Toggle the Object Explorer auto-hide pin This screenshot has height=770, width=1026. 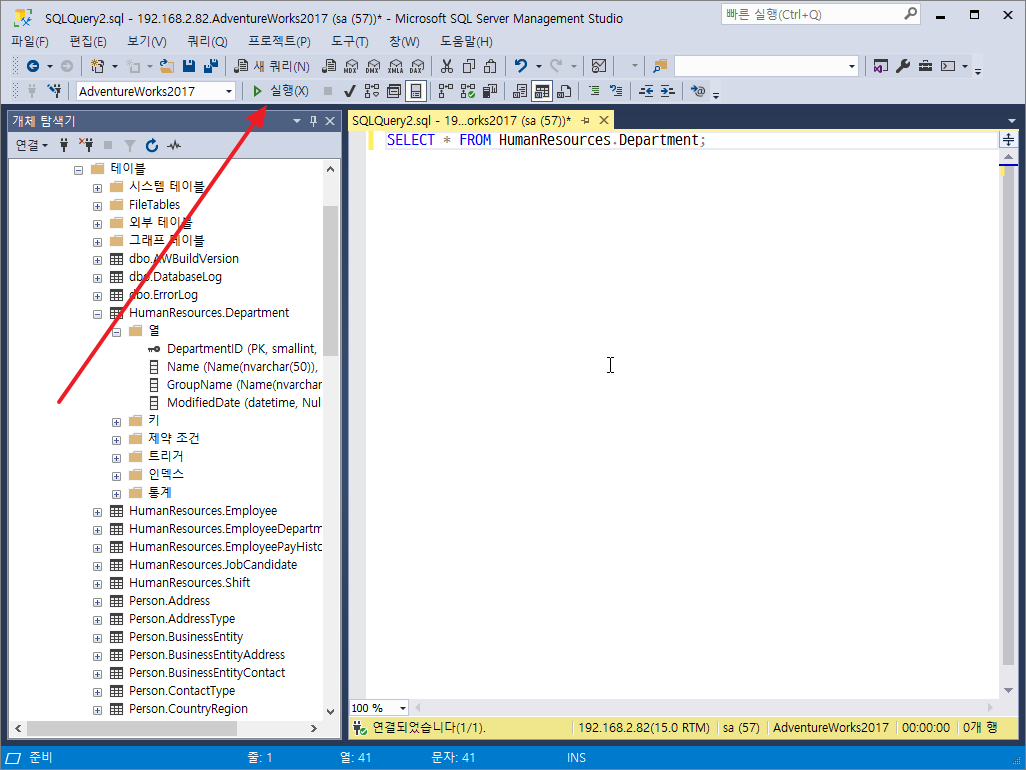(313, 121)
